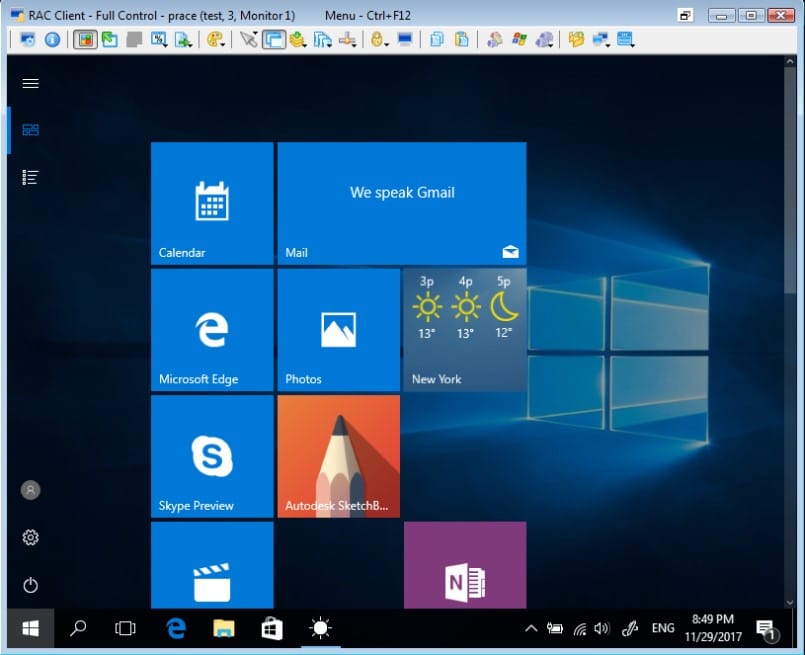Toggle the full-color display button in the toolbar
Viewport: 805px width, 655px height.
(85, 40)
